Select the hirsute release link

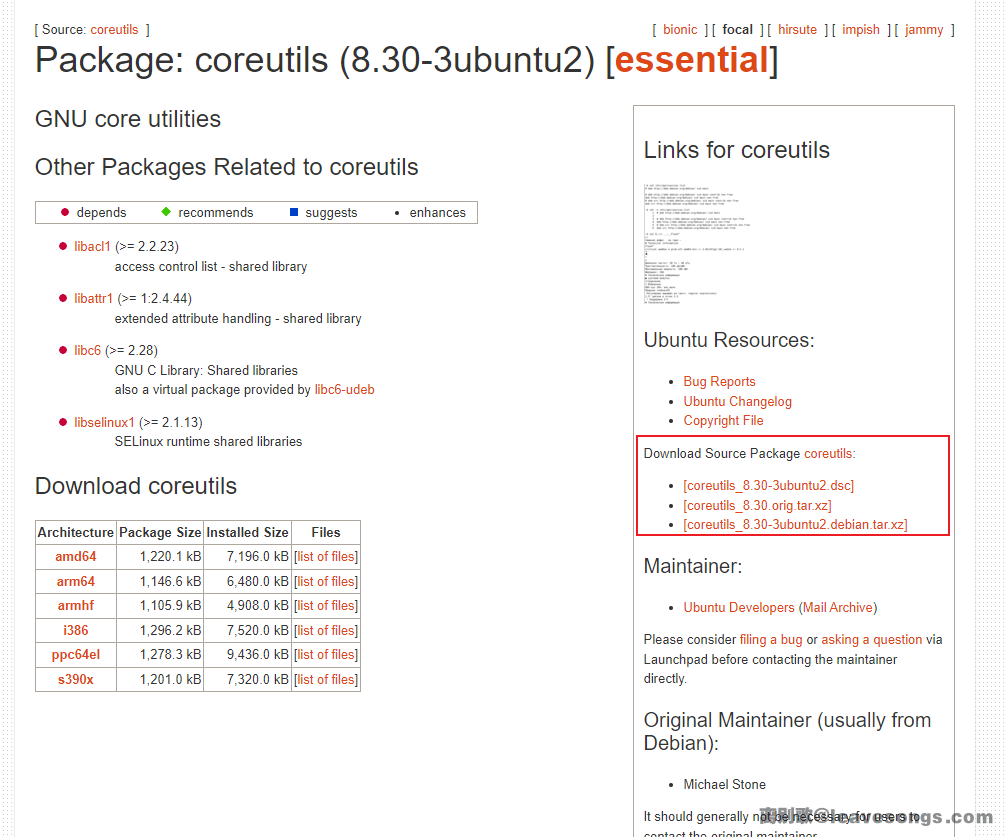[797, 29]
